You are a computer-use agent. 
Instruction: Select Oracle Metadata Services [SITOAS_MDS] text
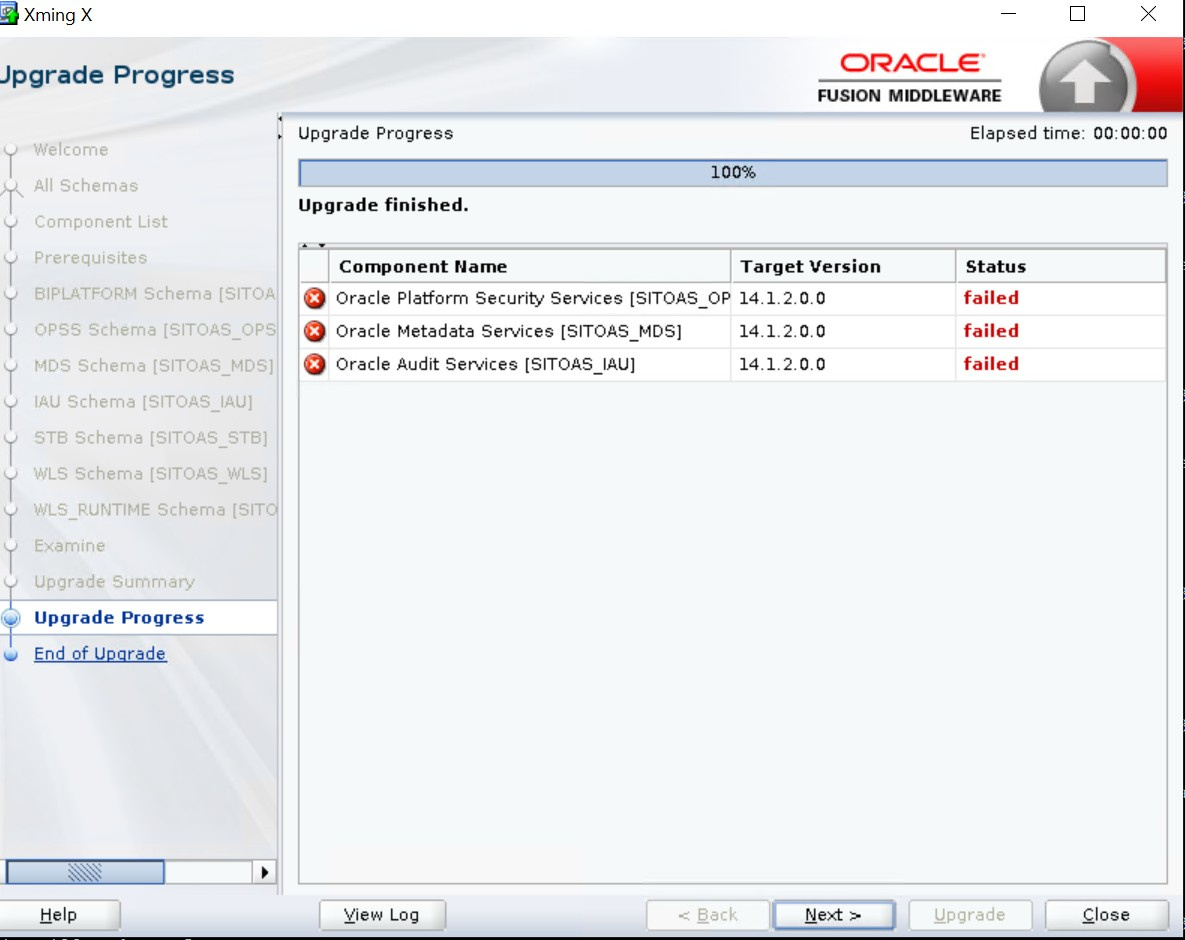509,331
